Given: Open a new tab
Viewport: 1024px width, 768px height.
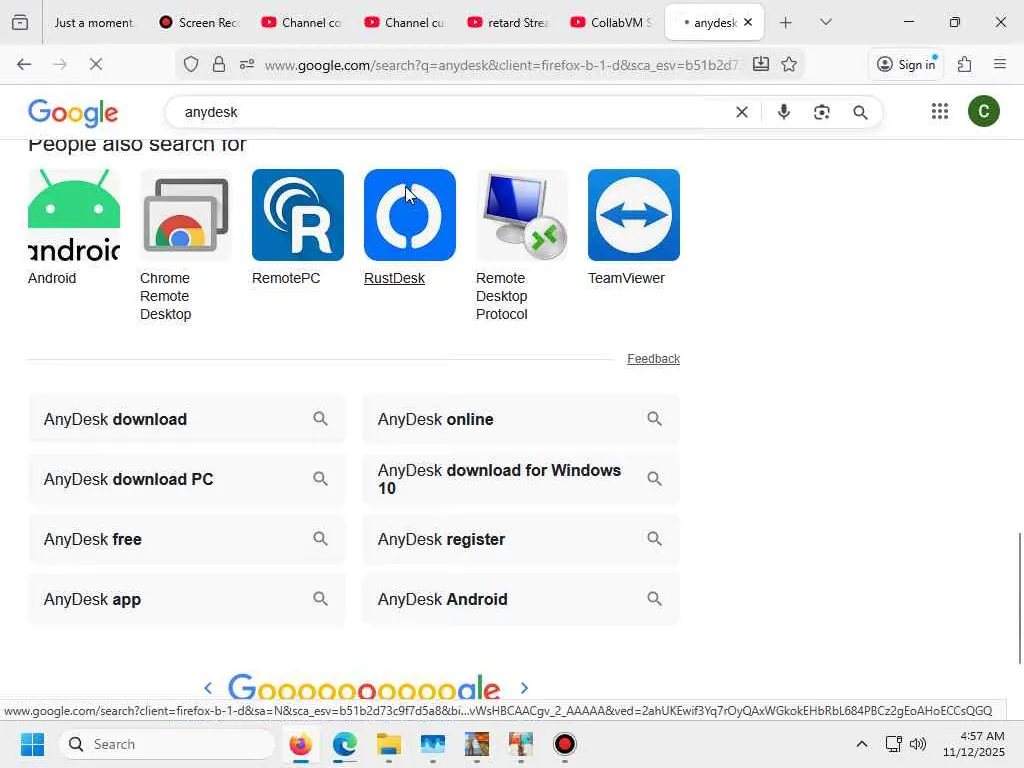Looking at the screenshot, I should pyautogui.click(x=786, y=22).
